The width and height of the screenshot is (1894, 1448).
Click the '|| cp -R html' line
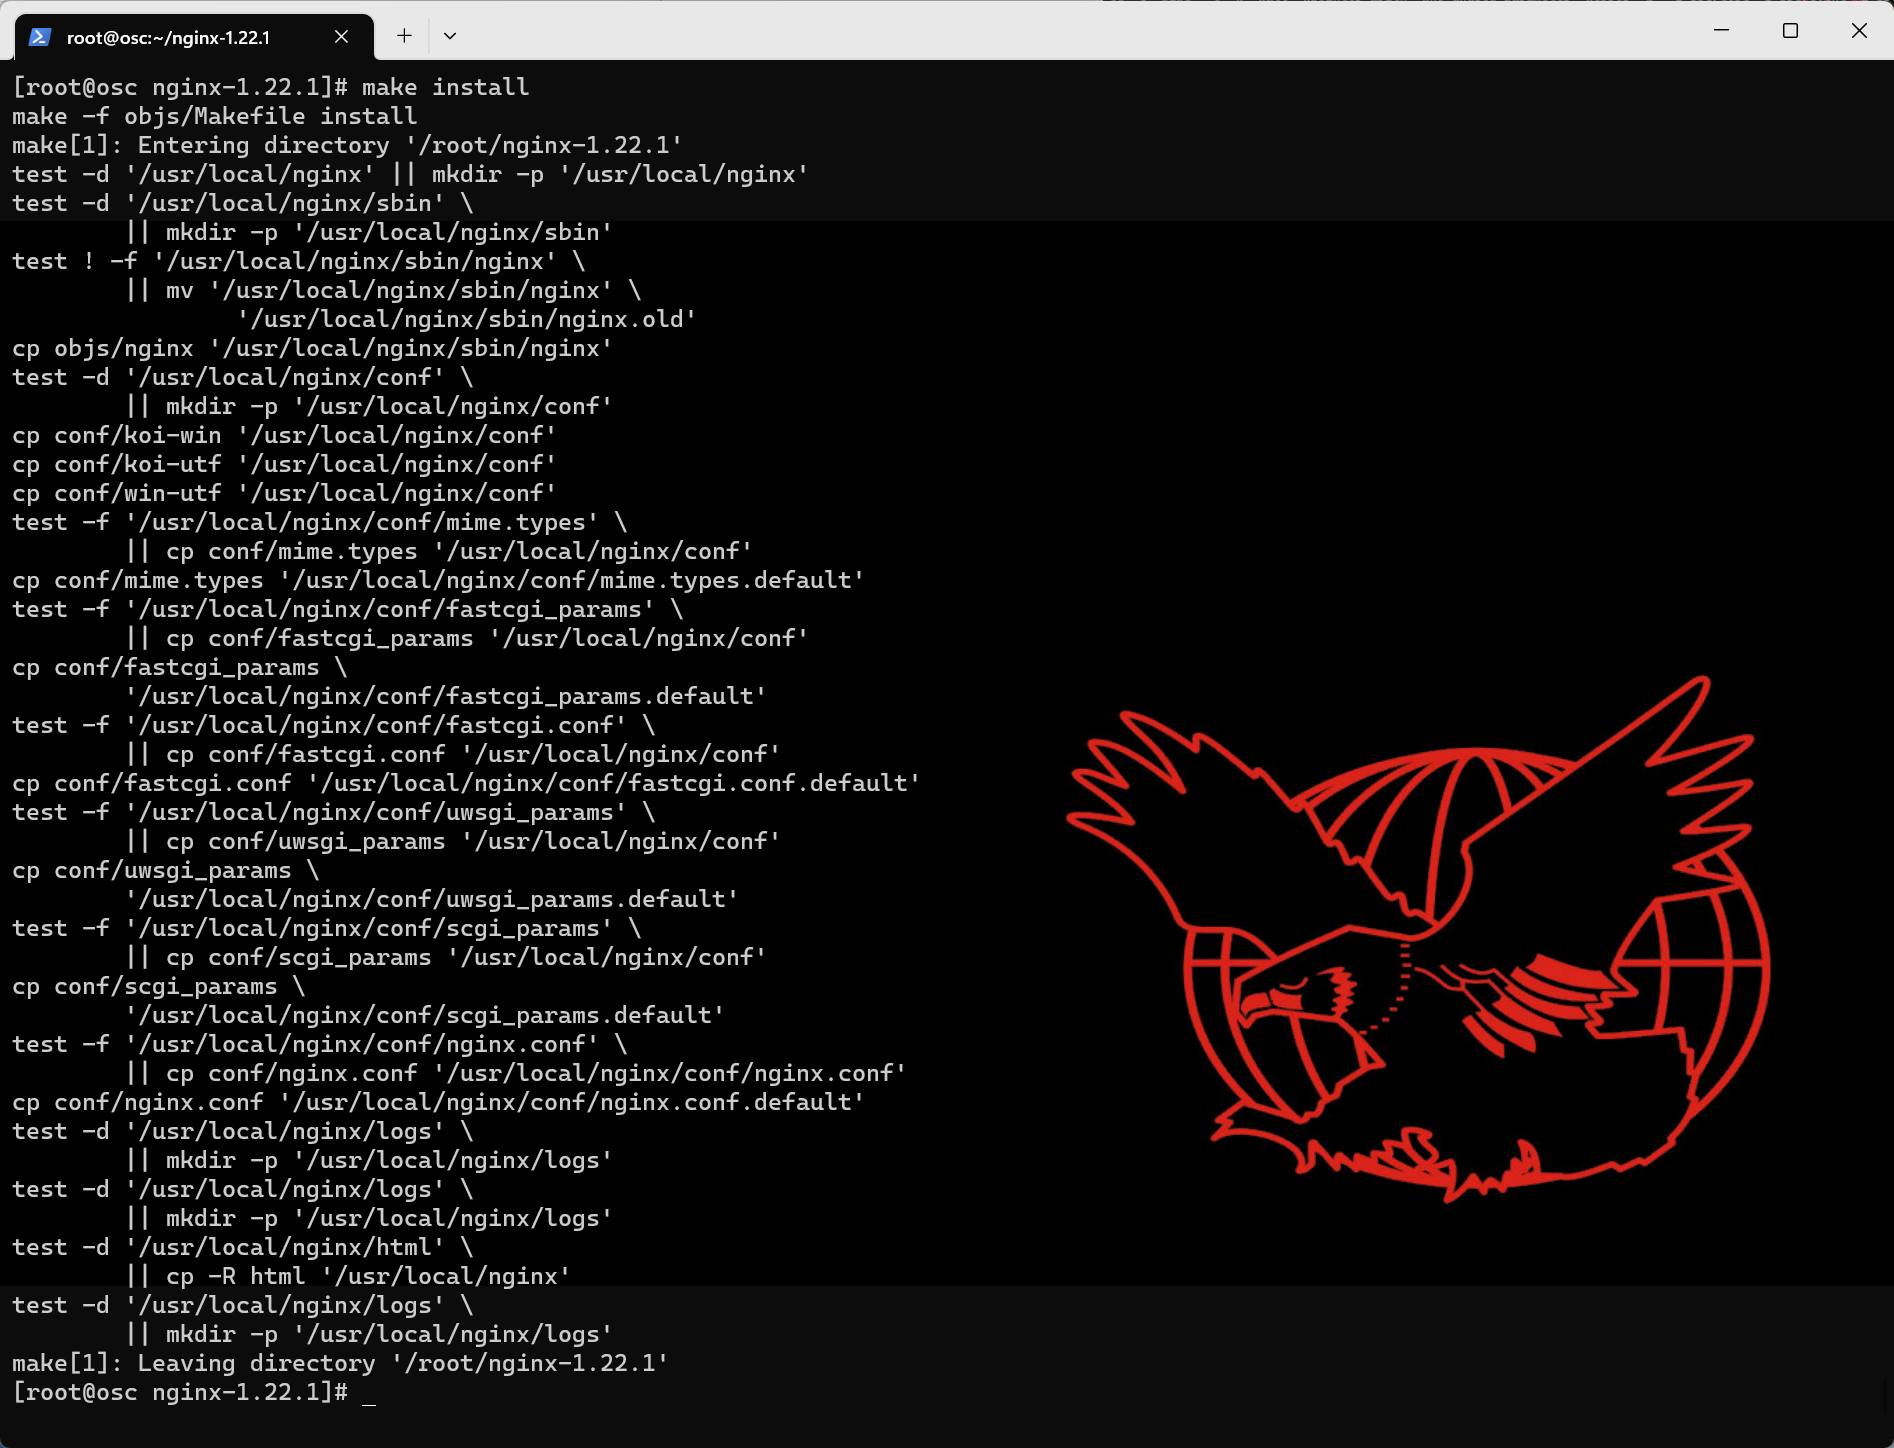(348, 1276)
